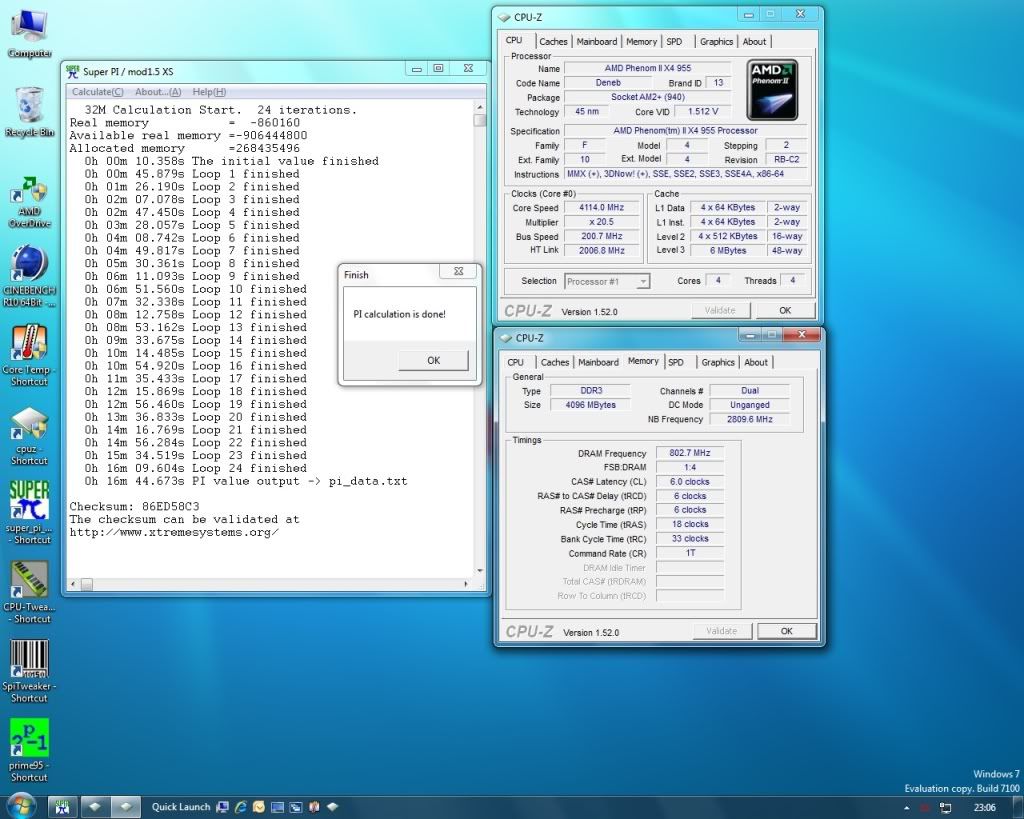The height and width of the screenshot is (819, 1024).
Task: Show hidden system tray icons
Action: pyautogui.click(x=906, y=809)
